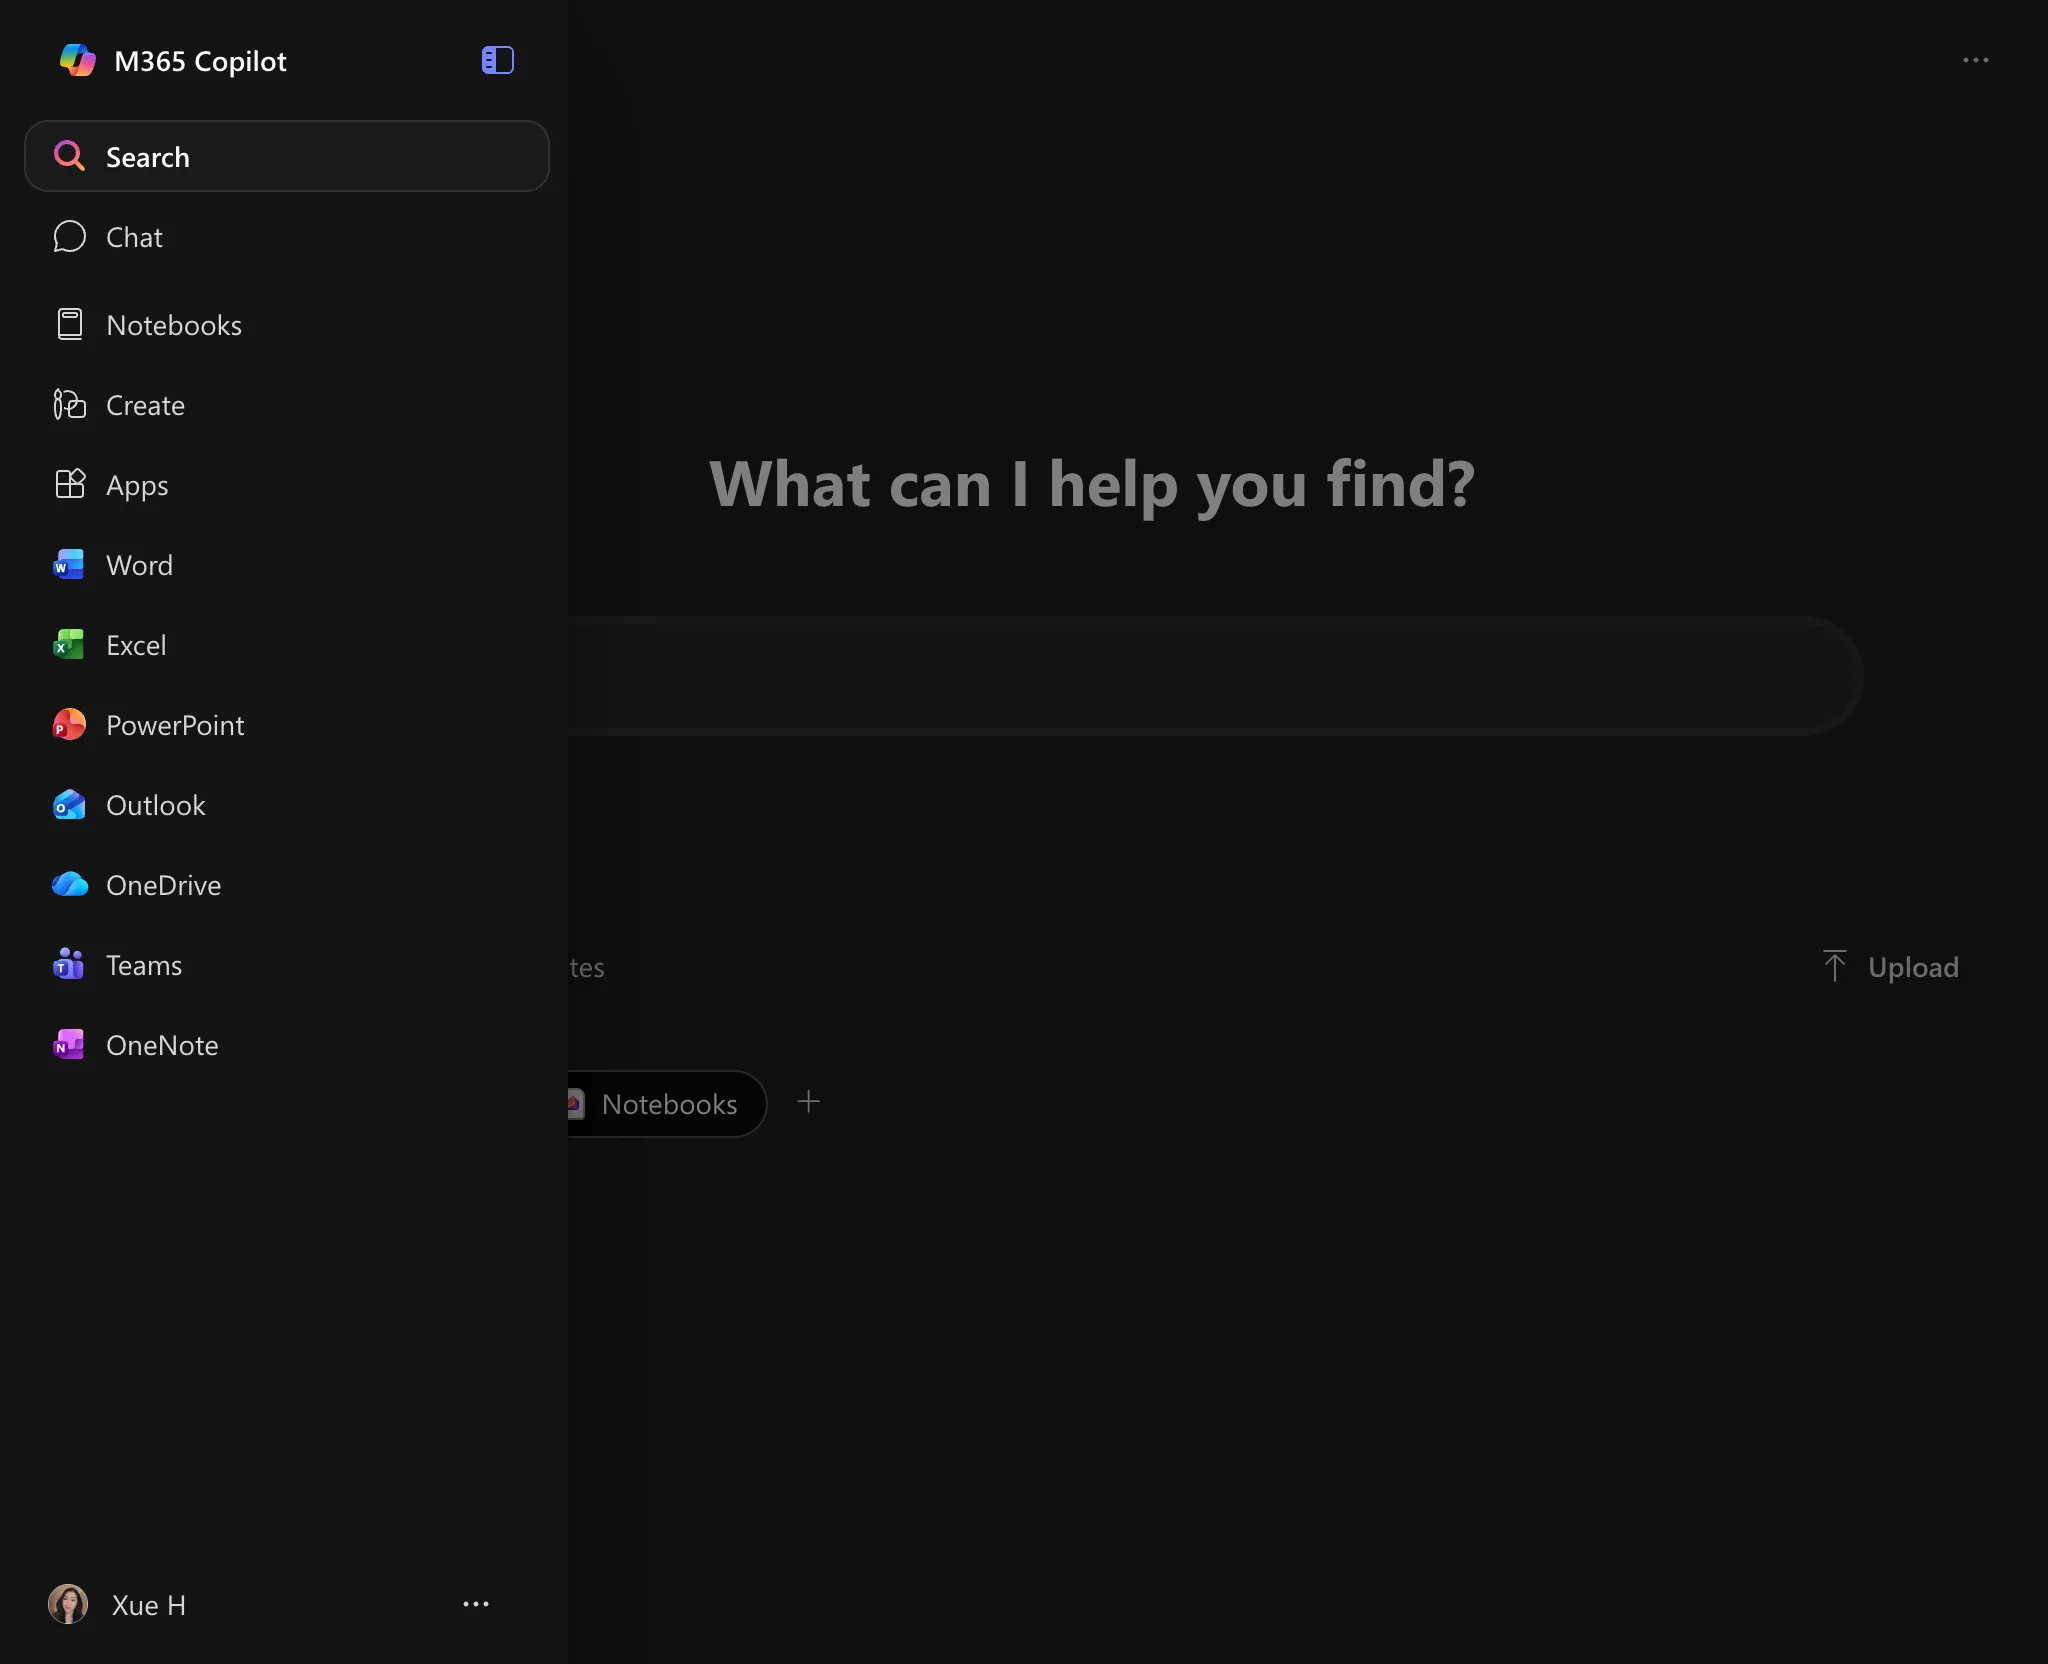Screen dimensions: 2048x1664
Task: Click the Search magnifier icon
Action: [x=69, y=156]
